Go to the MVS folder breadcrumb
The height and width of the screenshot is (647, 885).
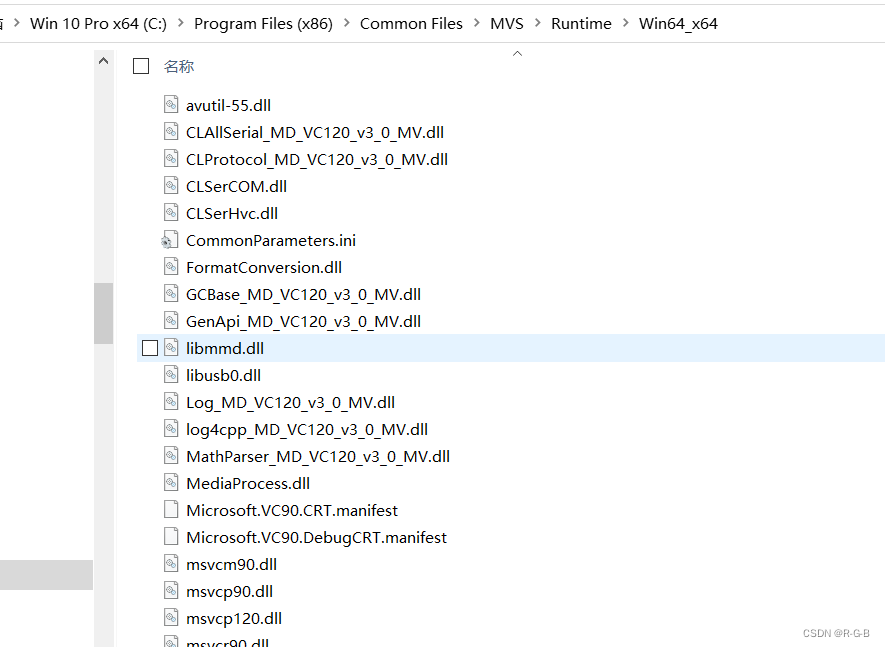(x=507, y=24)
